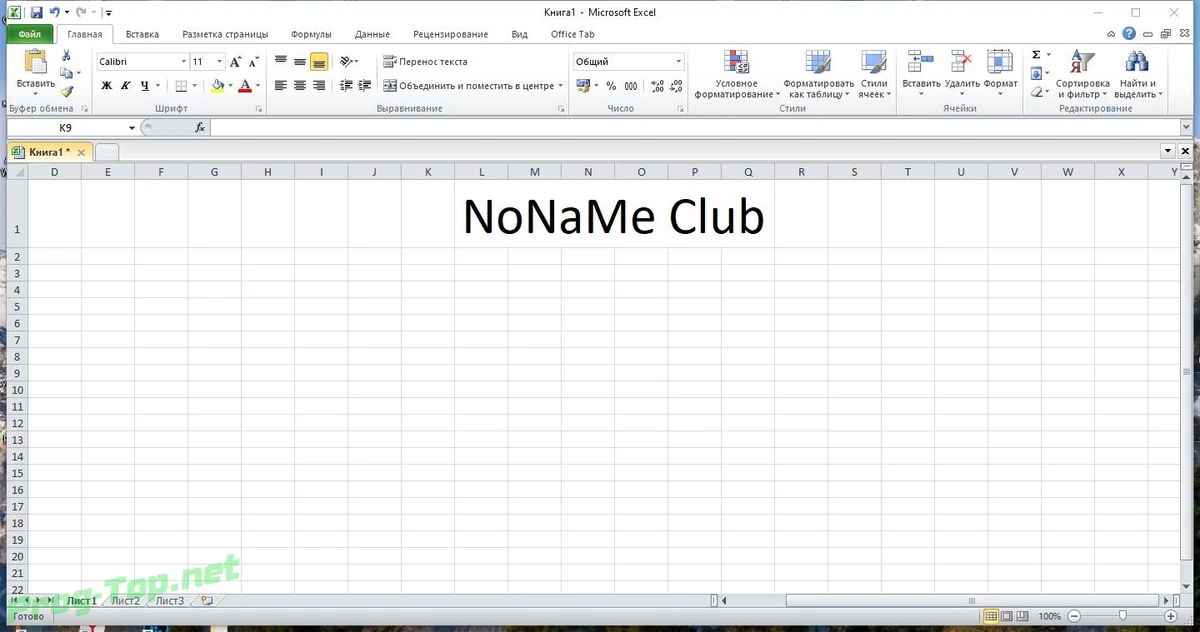Click Decrease Decimal icon

(676, 86)
